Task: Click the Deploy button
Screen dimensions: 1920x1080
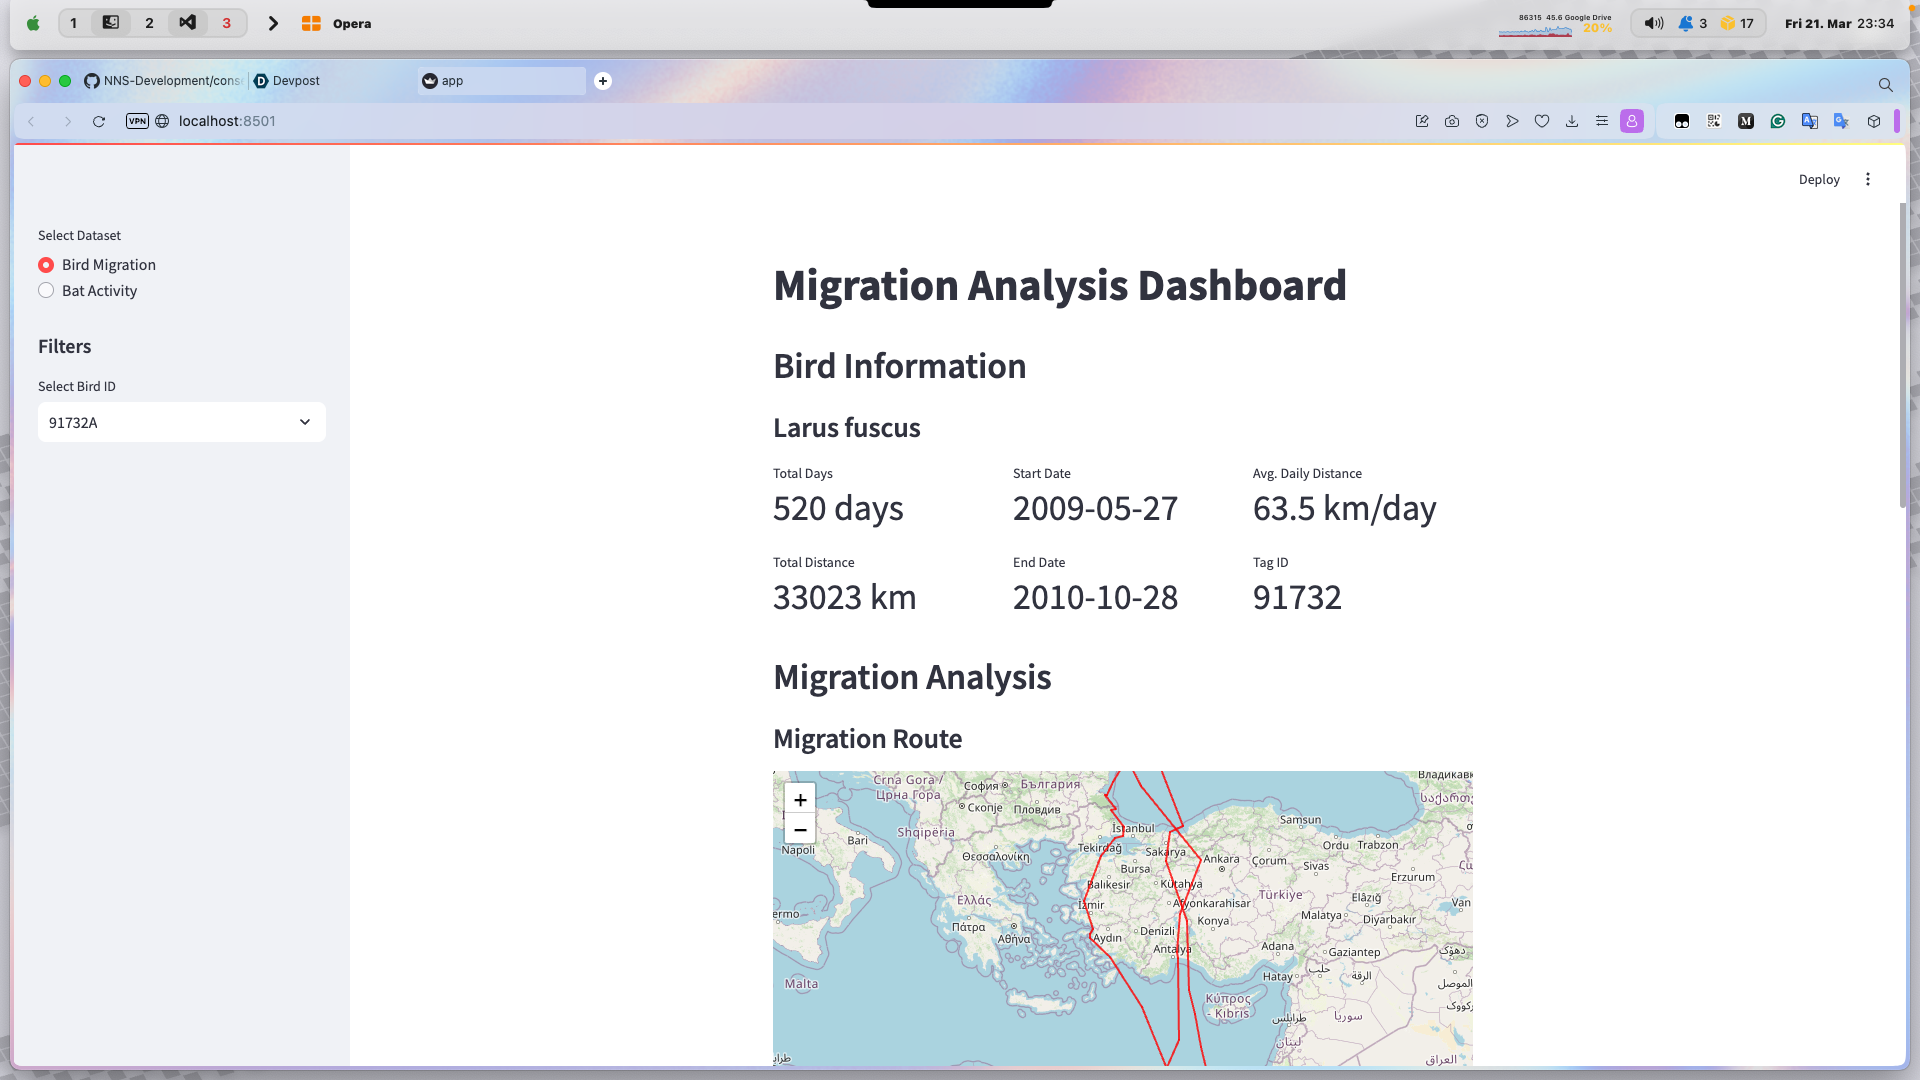Action: [1818, 179]
